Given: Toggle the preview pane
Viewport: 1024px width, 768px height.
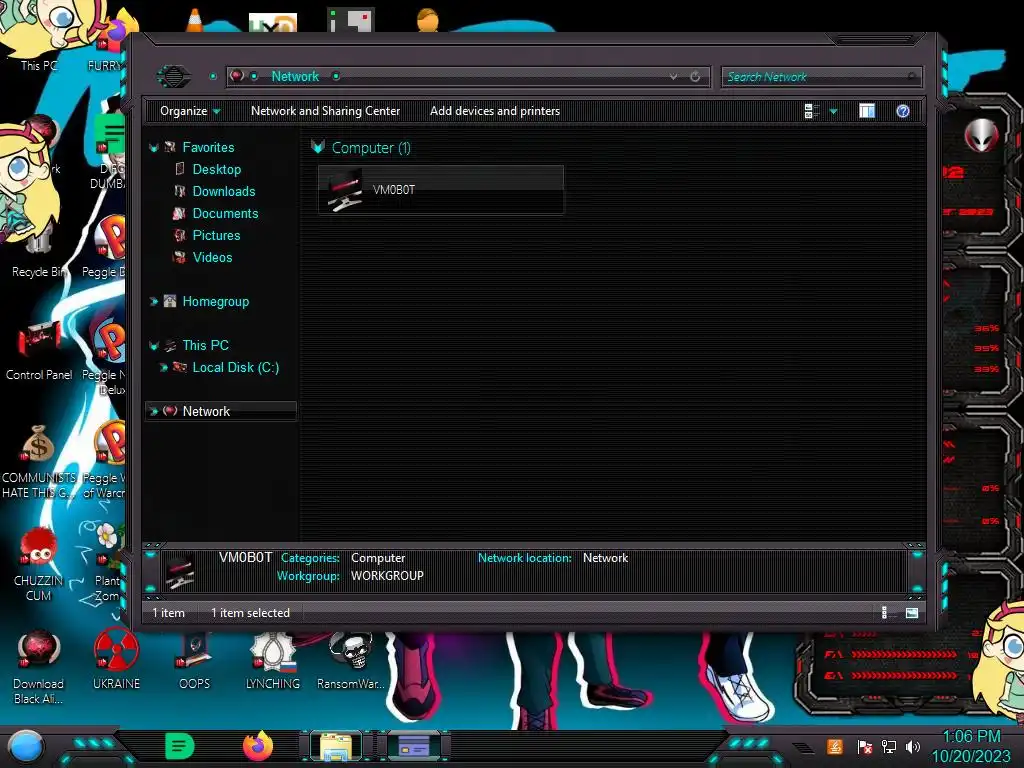Looking at the screenshot, I should (867, 111).
